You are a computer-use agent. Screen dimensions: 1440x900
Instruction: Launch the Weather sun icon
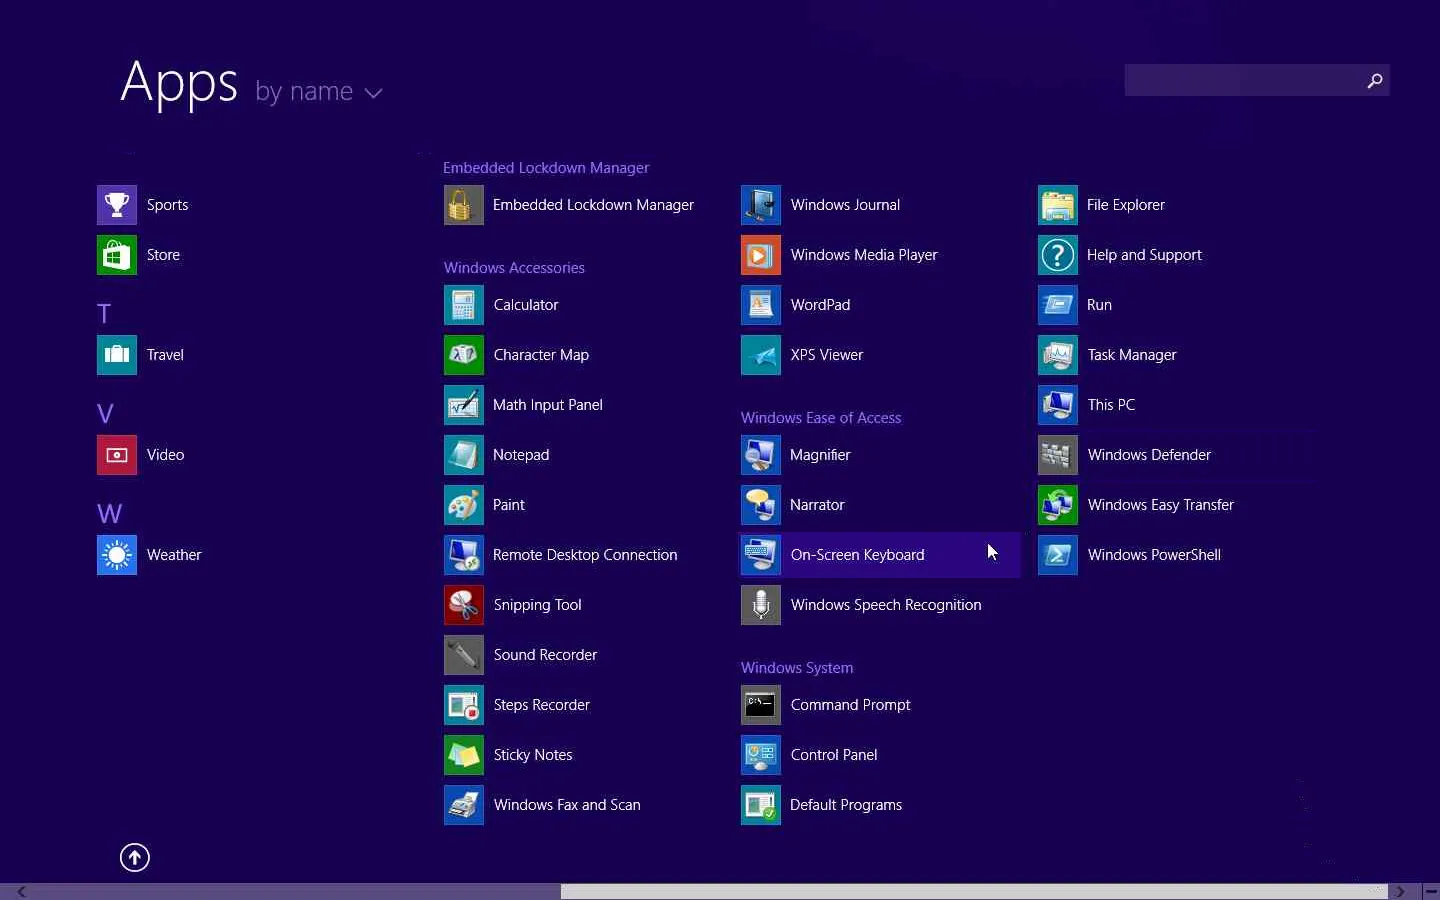117,555
